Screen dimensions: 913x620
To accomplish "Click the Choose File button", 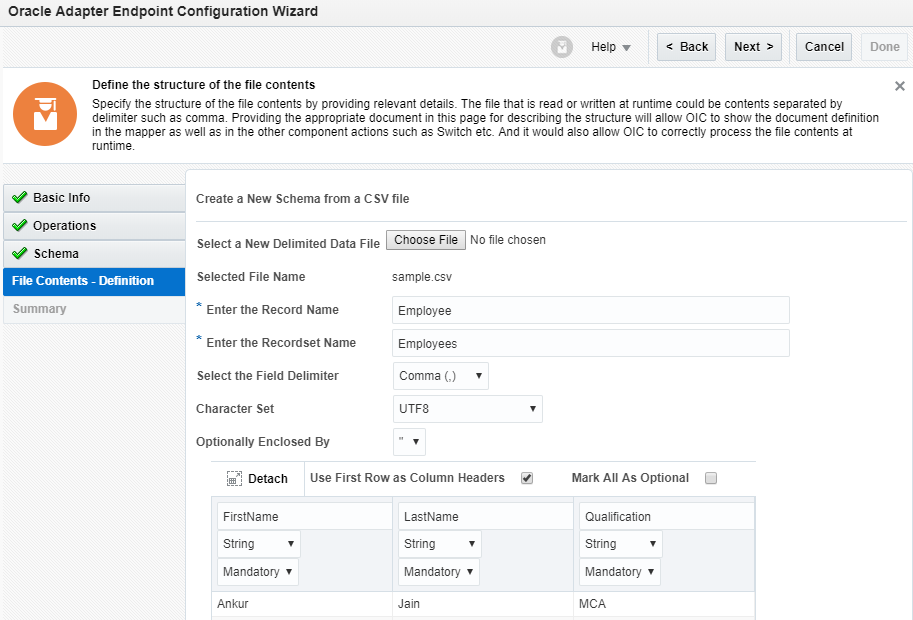I will point(426,240).
